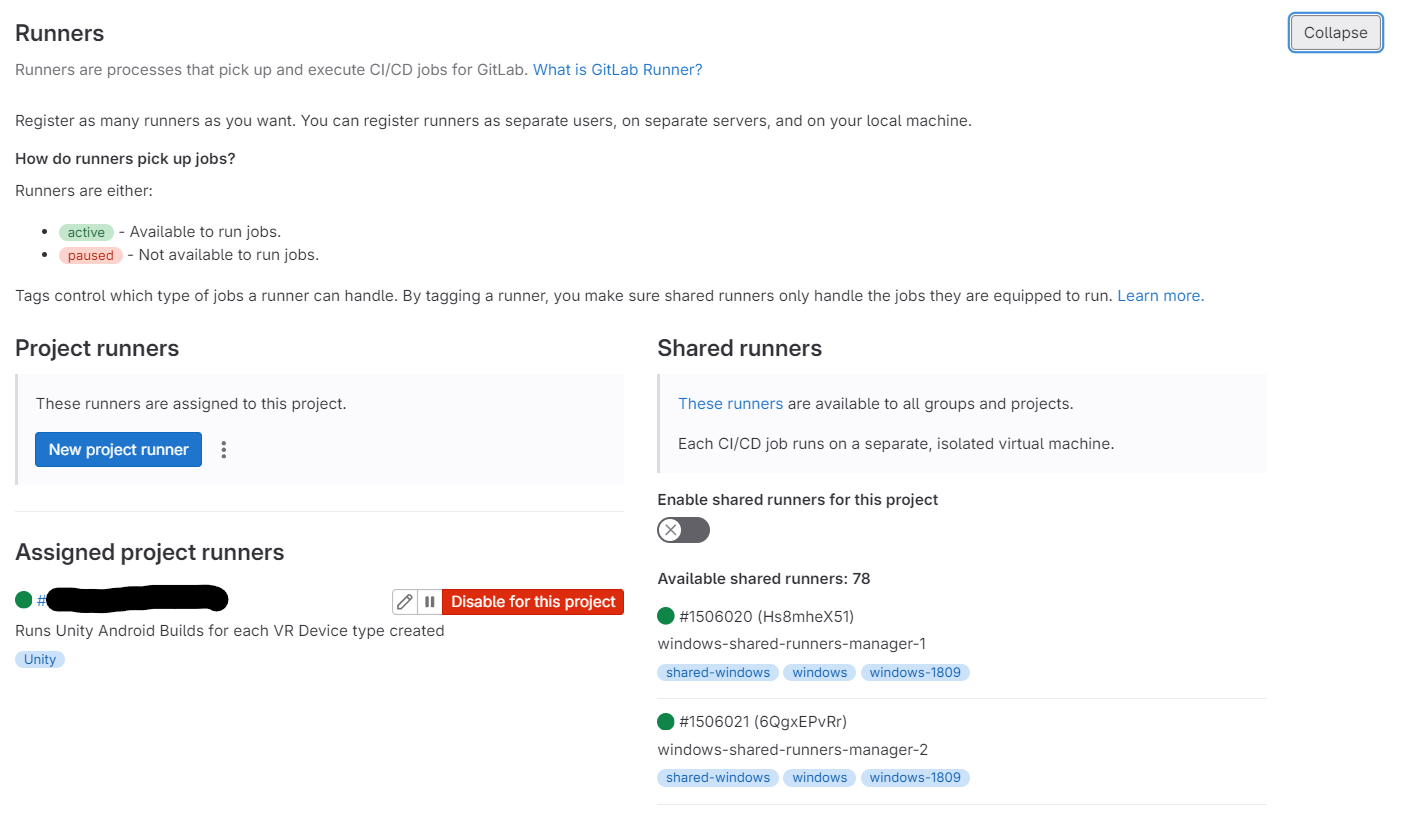Select shared-windows tag under runner #1506021
This screenshot has height=813, width=1411.
[x=718, y=777]
